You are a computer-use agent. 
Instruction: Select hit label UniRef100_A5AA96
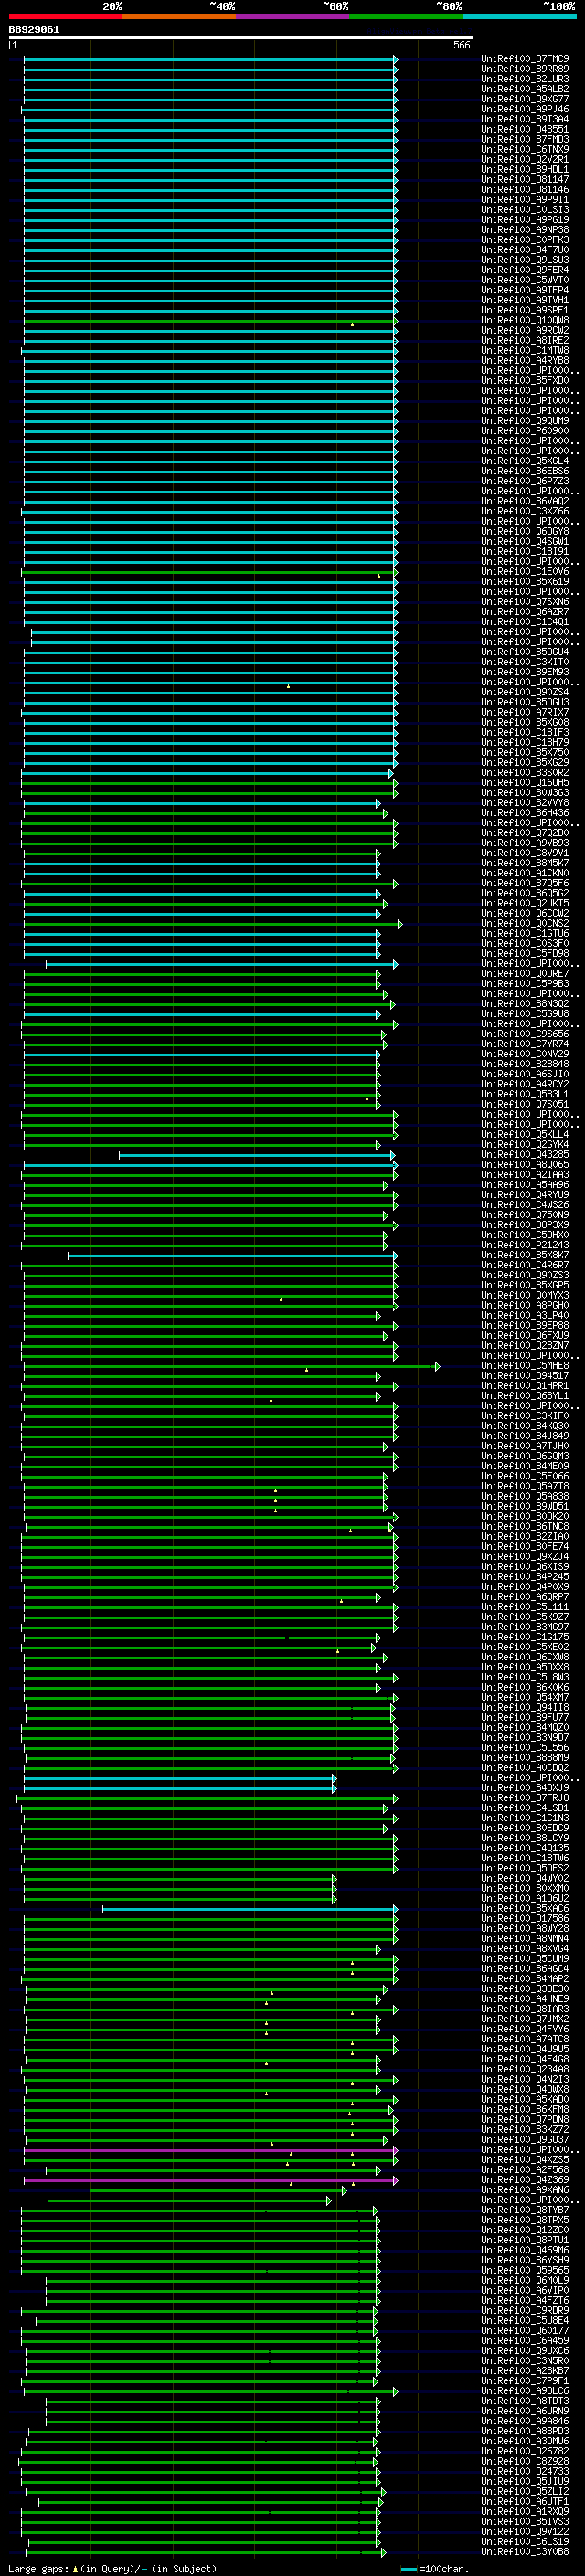coord(525,1185)
